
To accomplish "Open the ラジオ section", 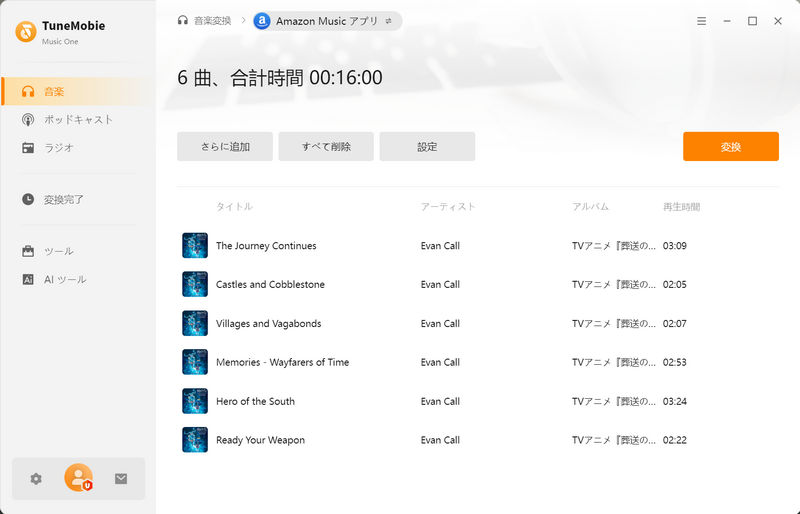I will tap(79, 148).
